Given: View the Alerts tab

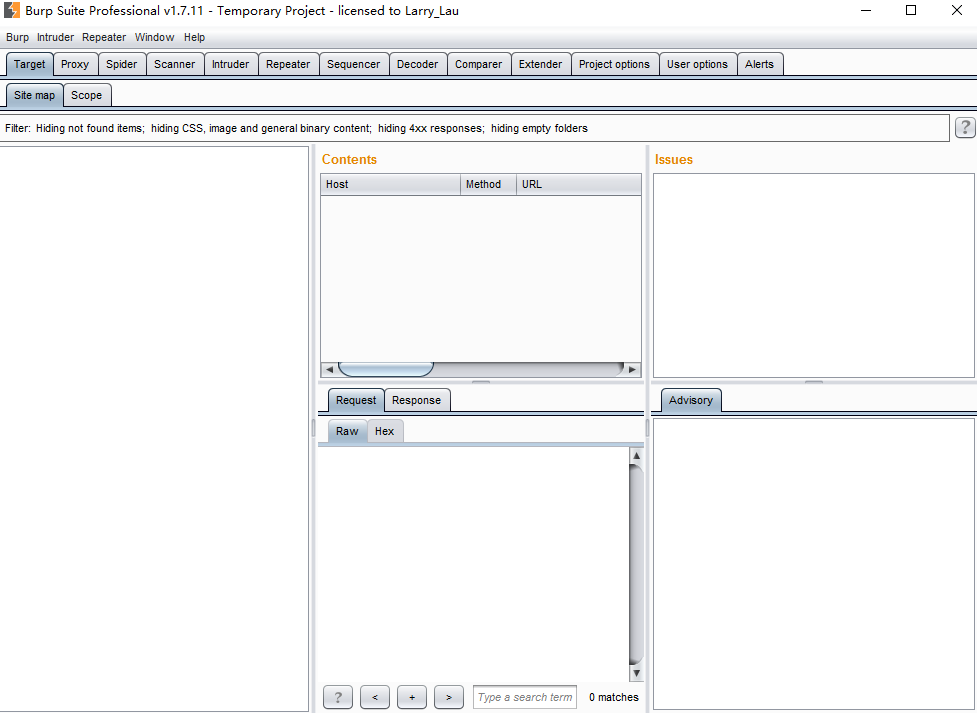Looking at the screenshot, I should [760, 64].
